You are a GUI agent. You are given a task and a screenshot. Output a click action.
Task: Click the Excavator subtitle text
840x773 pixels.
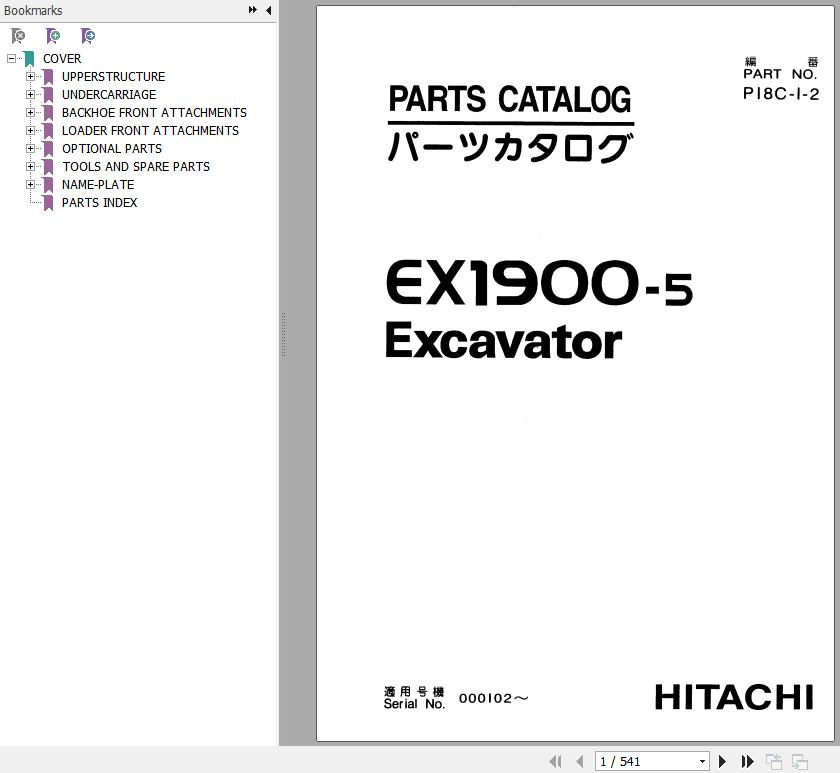(x=504, y=341)
